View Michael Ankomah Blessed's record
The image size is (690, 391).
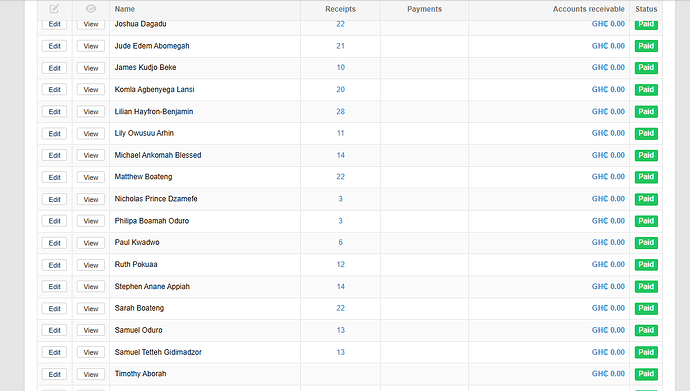tap(91, 155)
